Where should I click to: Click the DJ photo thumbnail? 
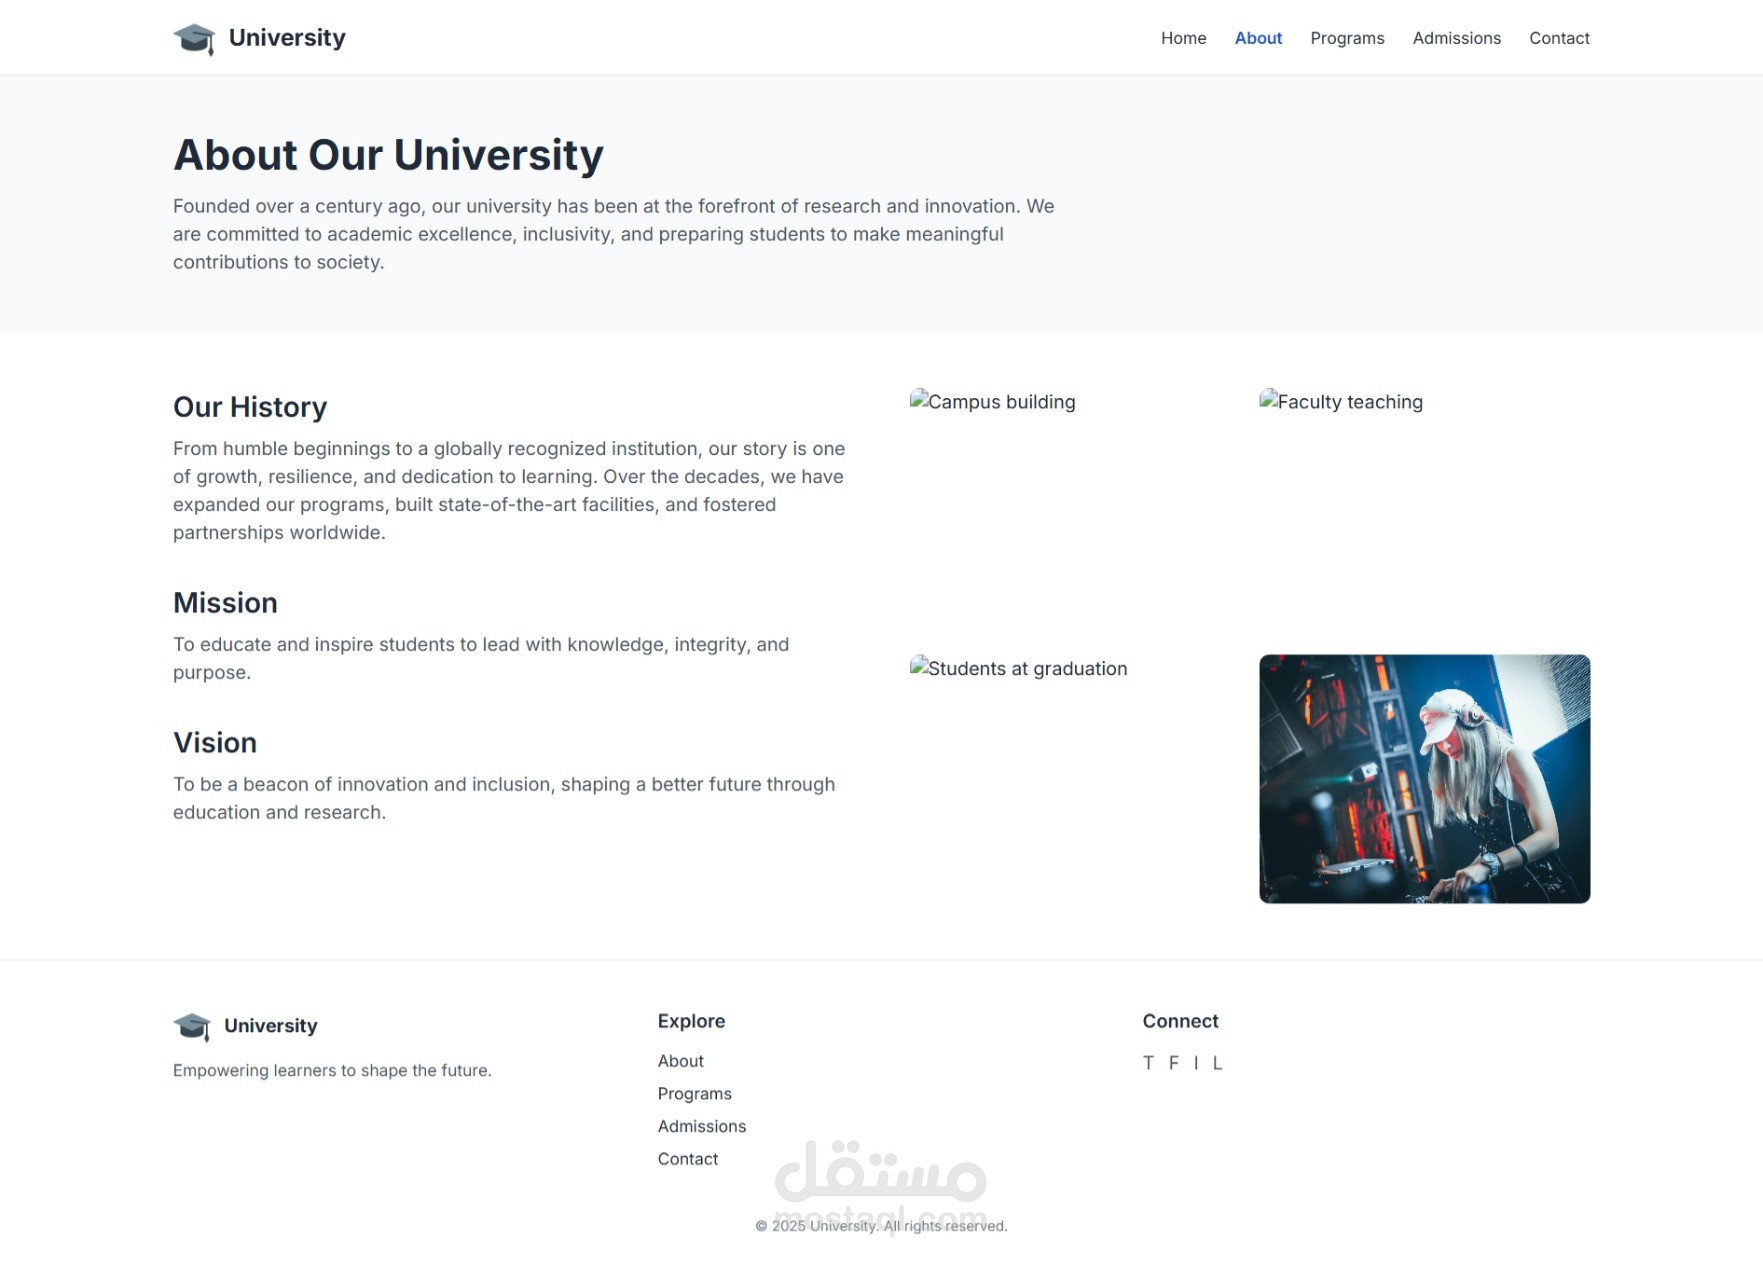pos(1424,779)
